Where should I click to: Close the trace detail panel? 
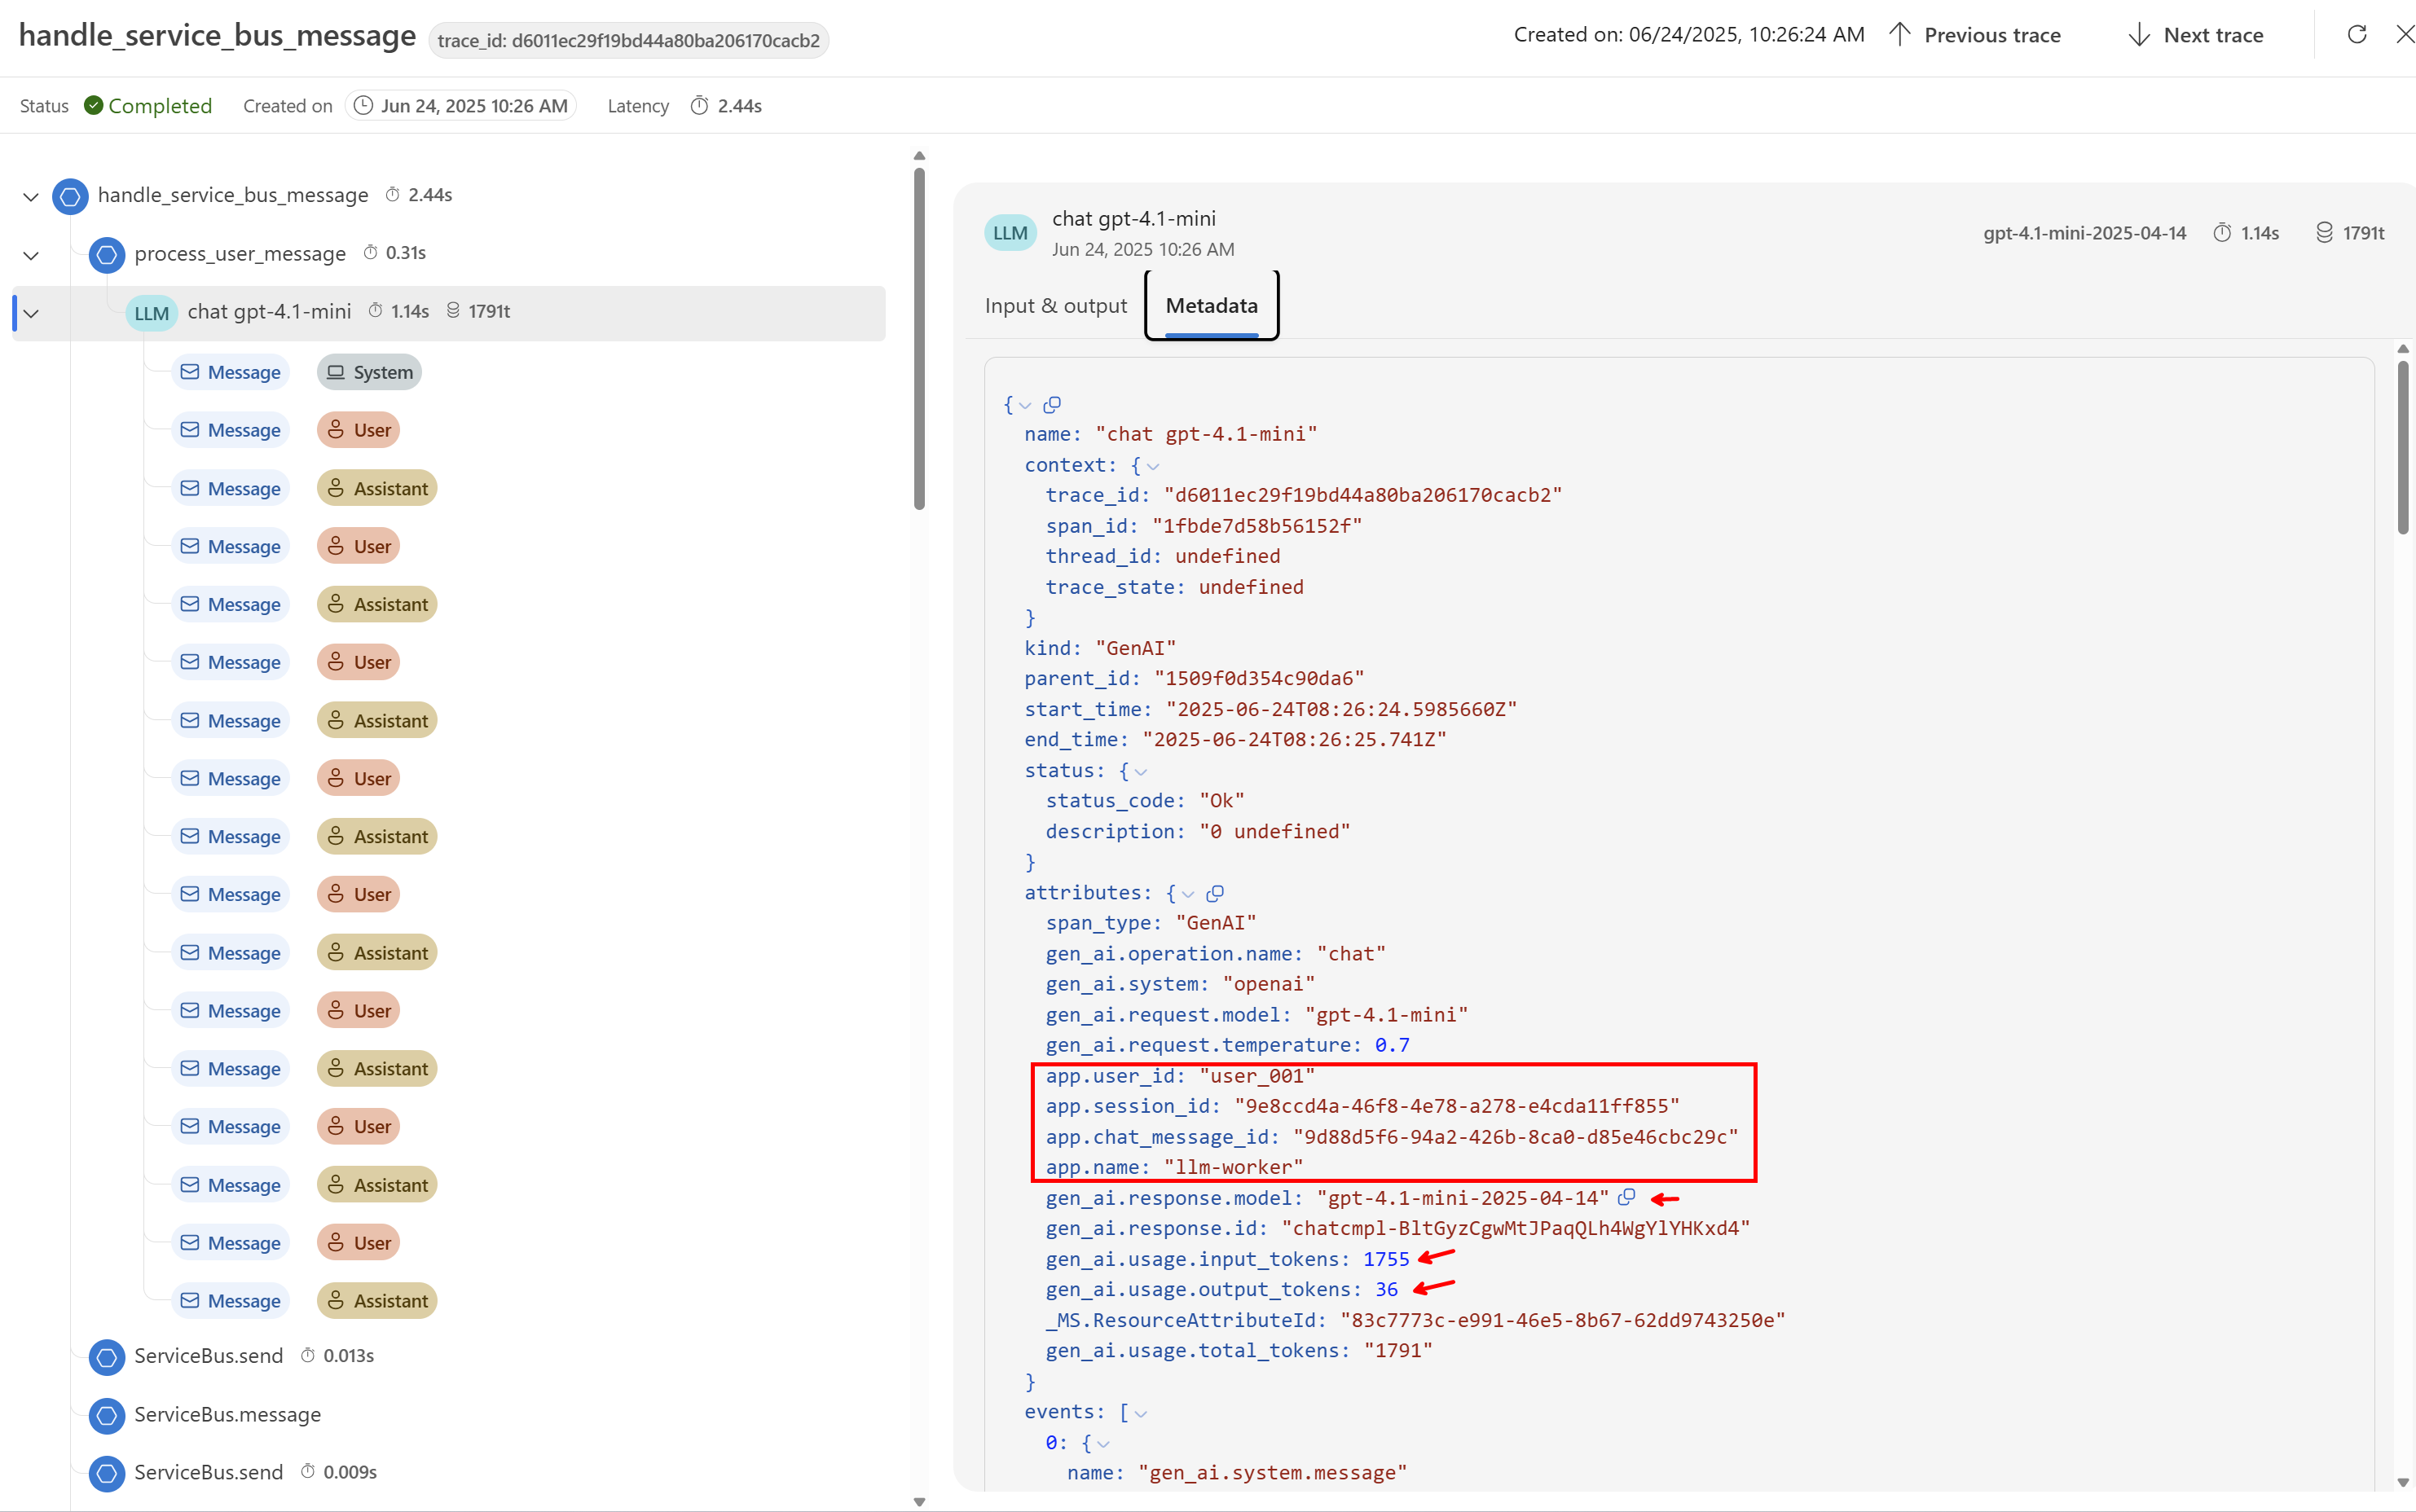(x=2406, y=35)
